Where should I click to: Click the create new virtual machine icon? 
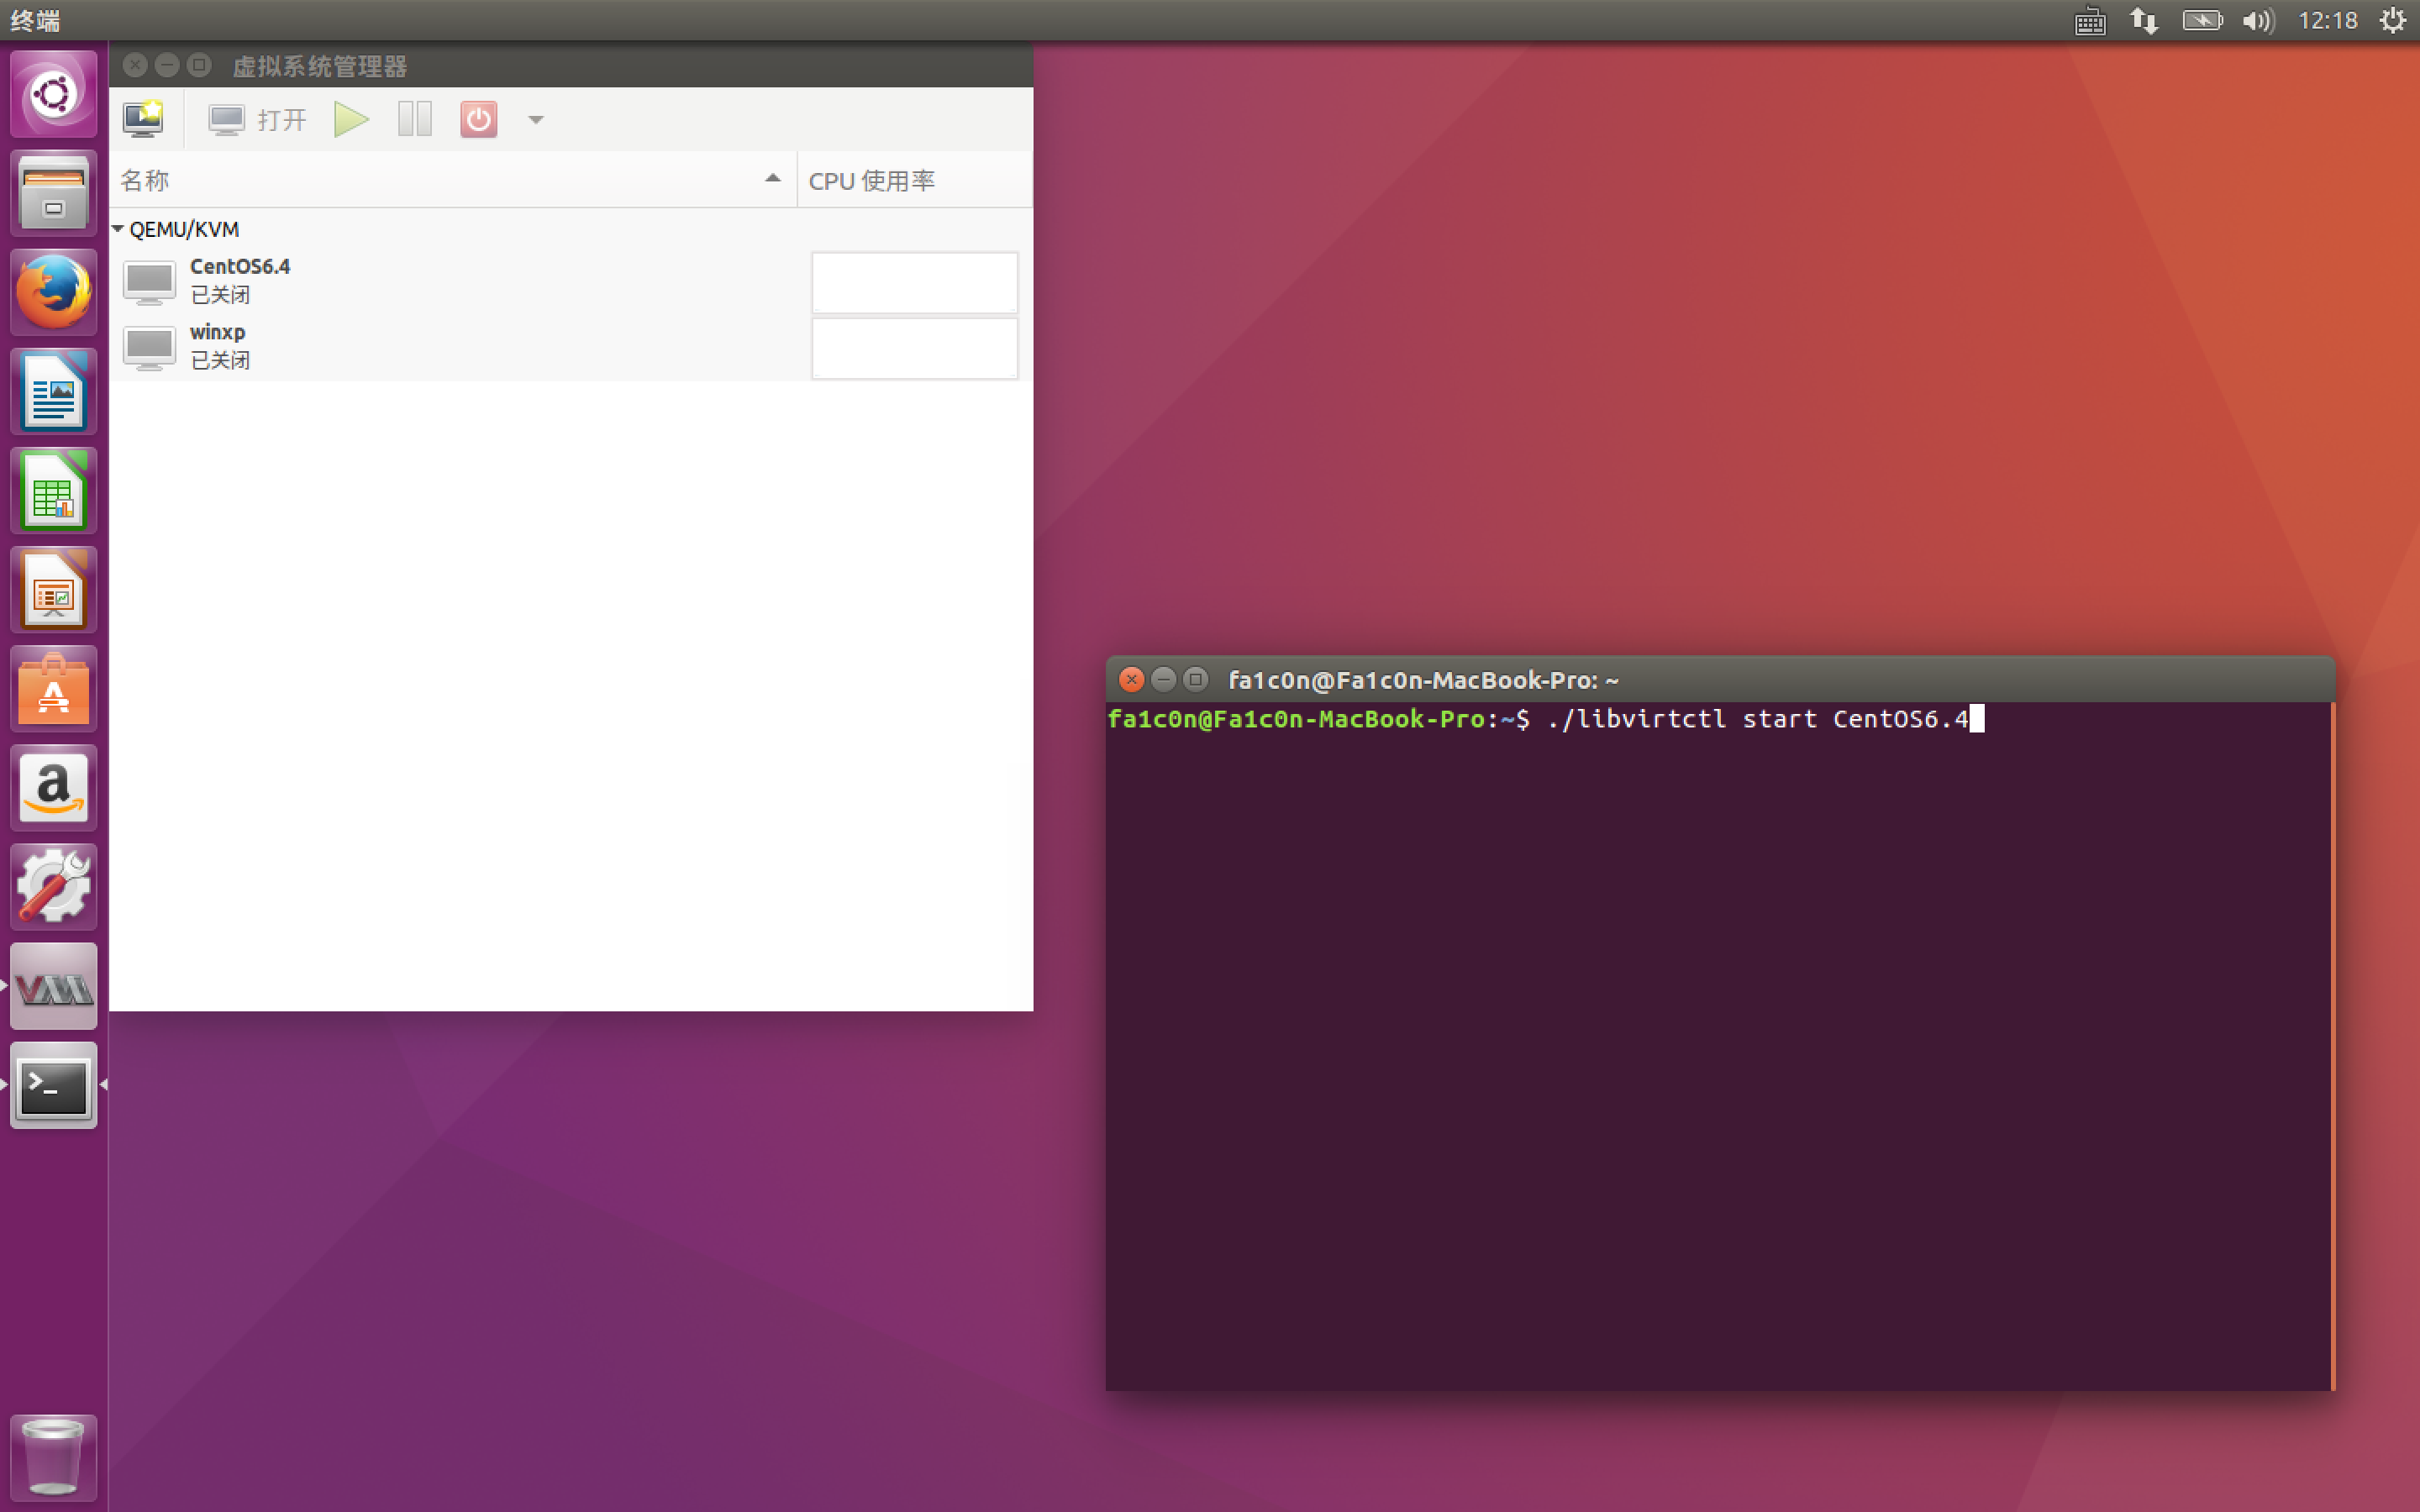pos(143,119)
